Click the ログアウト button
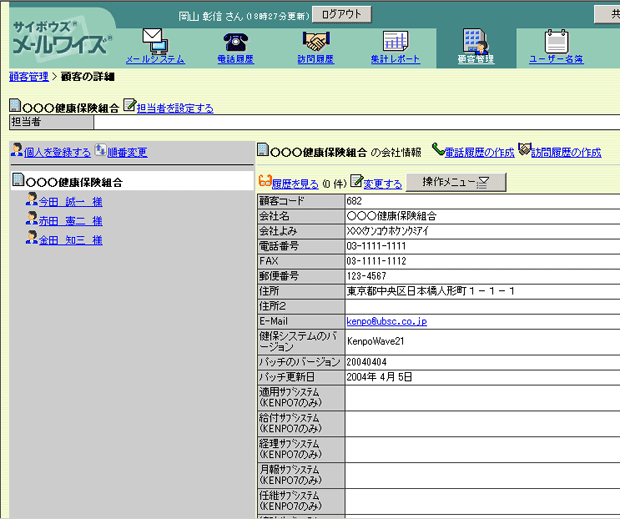This screenshot has width=620, height=519. click(342, 15)
